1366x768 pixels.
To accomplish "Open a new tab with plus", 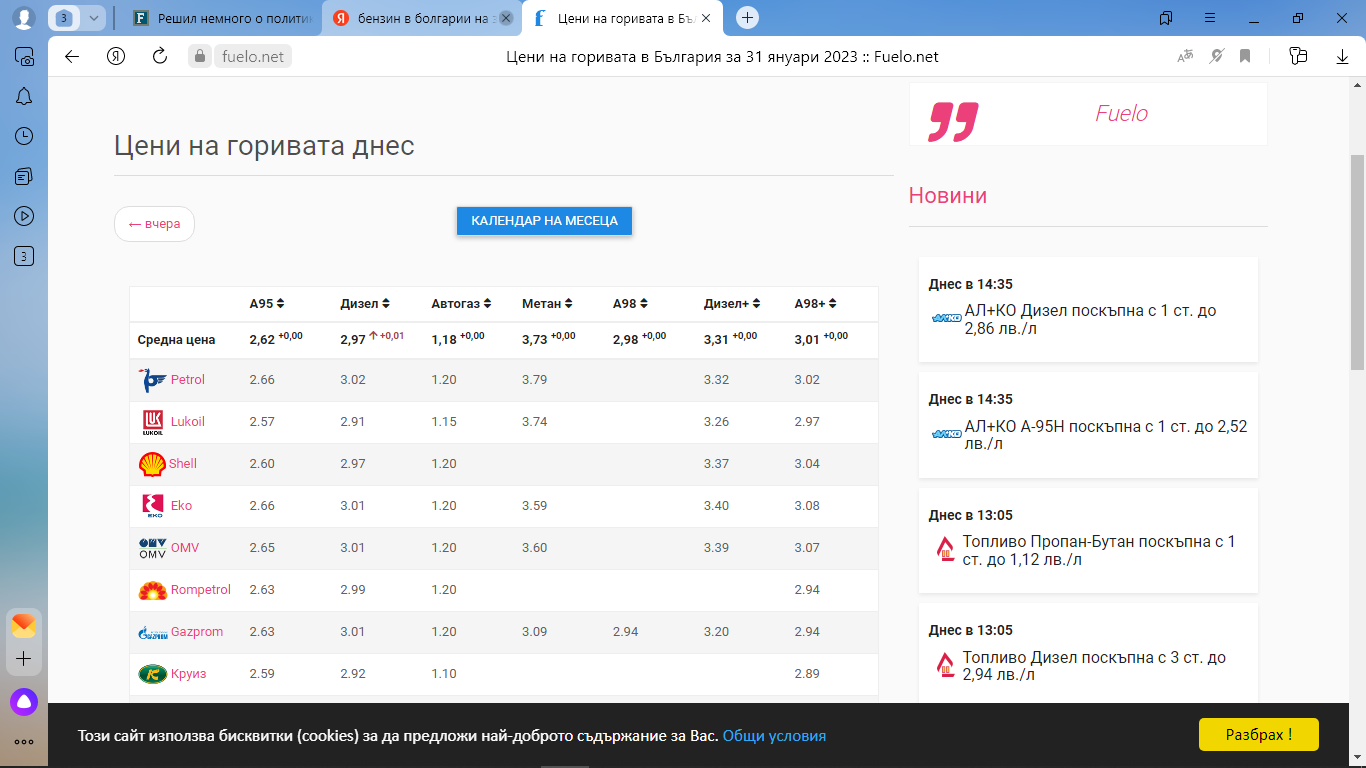I will pyautogui.click(x=747, y=18).
